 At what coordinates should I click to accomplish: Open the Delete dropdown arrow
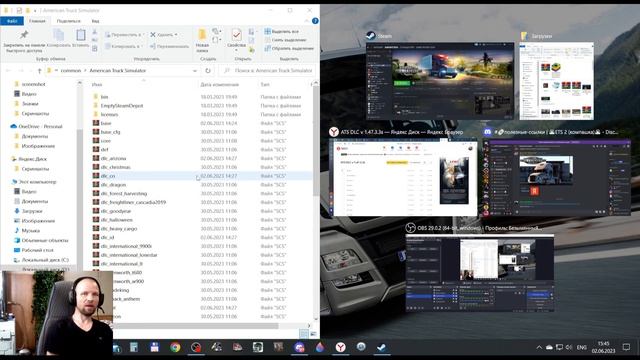pyautogui.click(x=176, y=35)
